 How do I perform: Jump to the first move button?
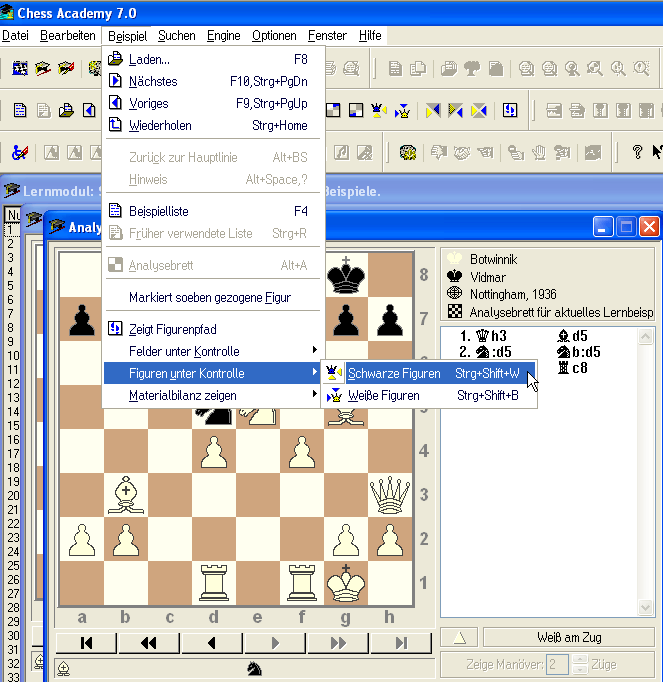(x=86, y=642)
